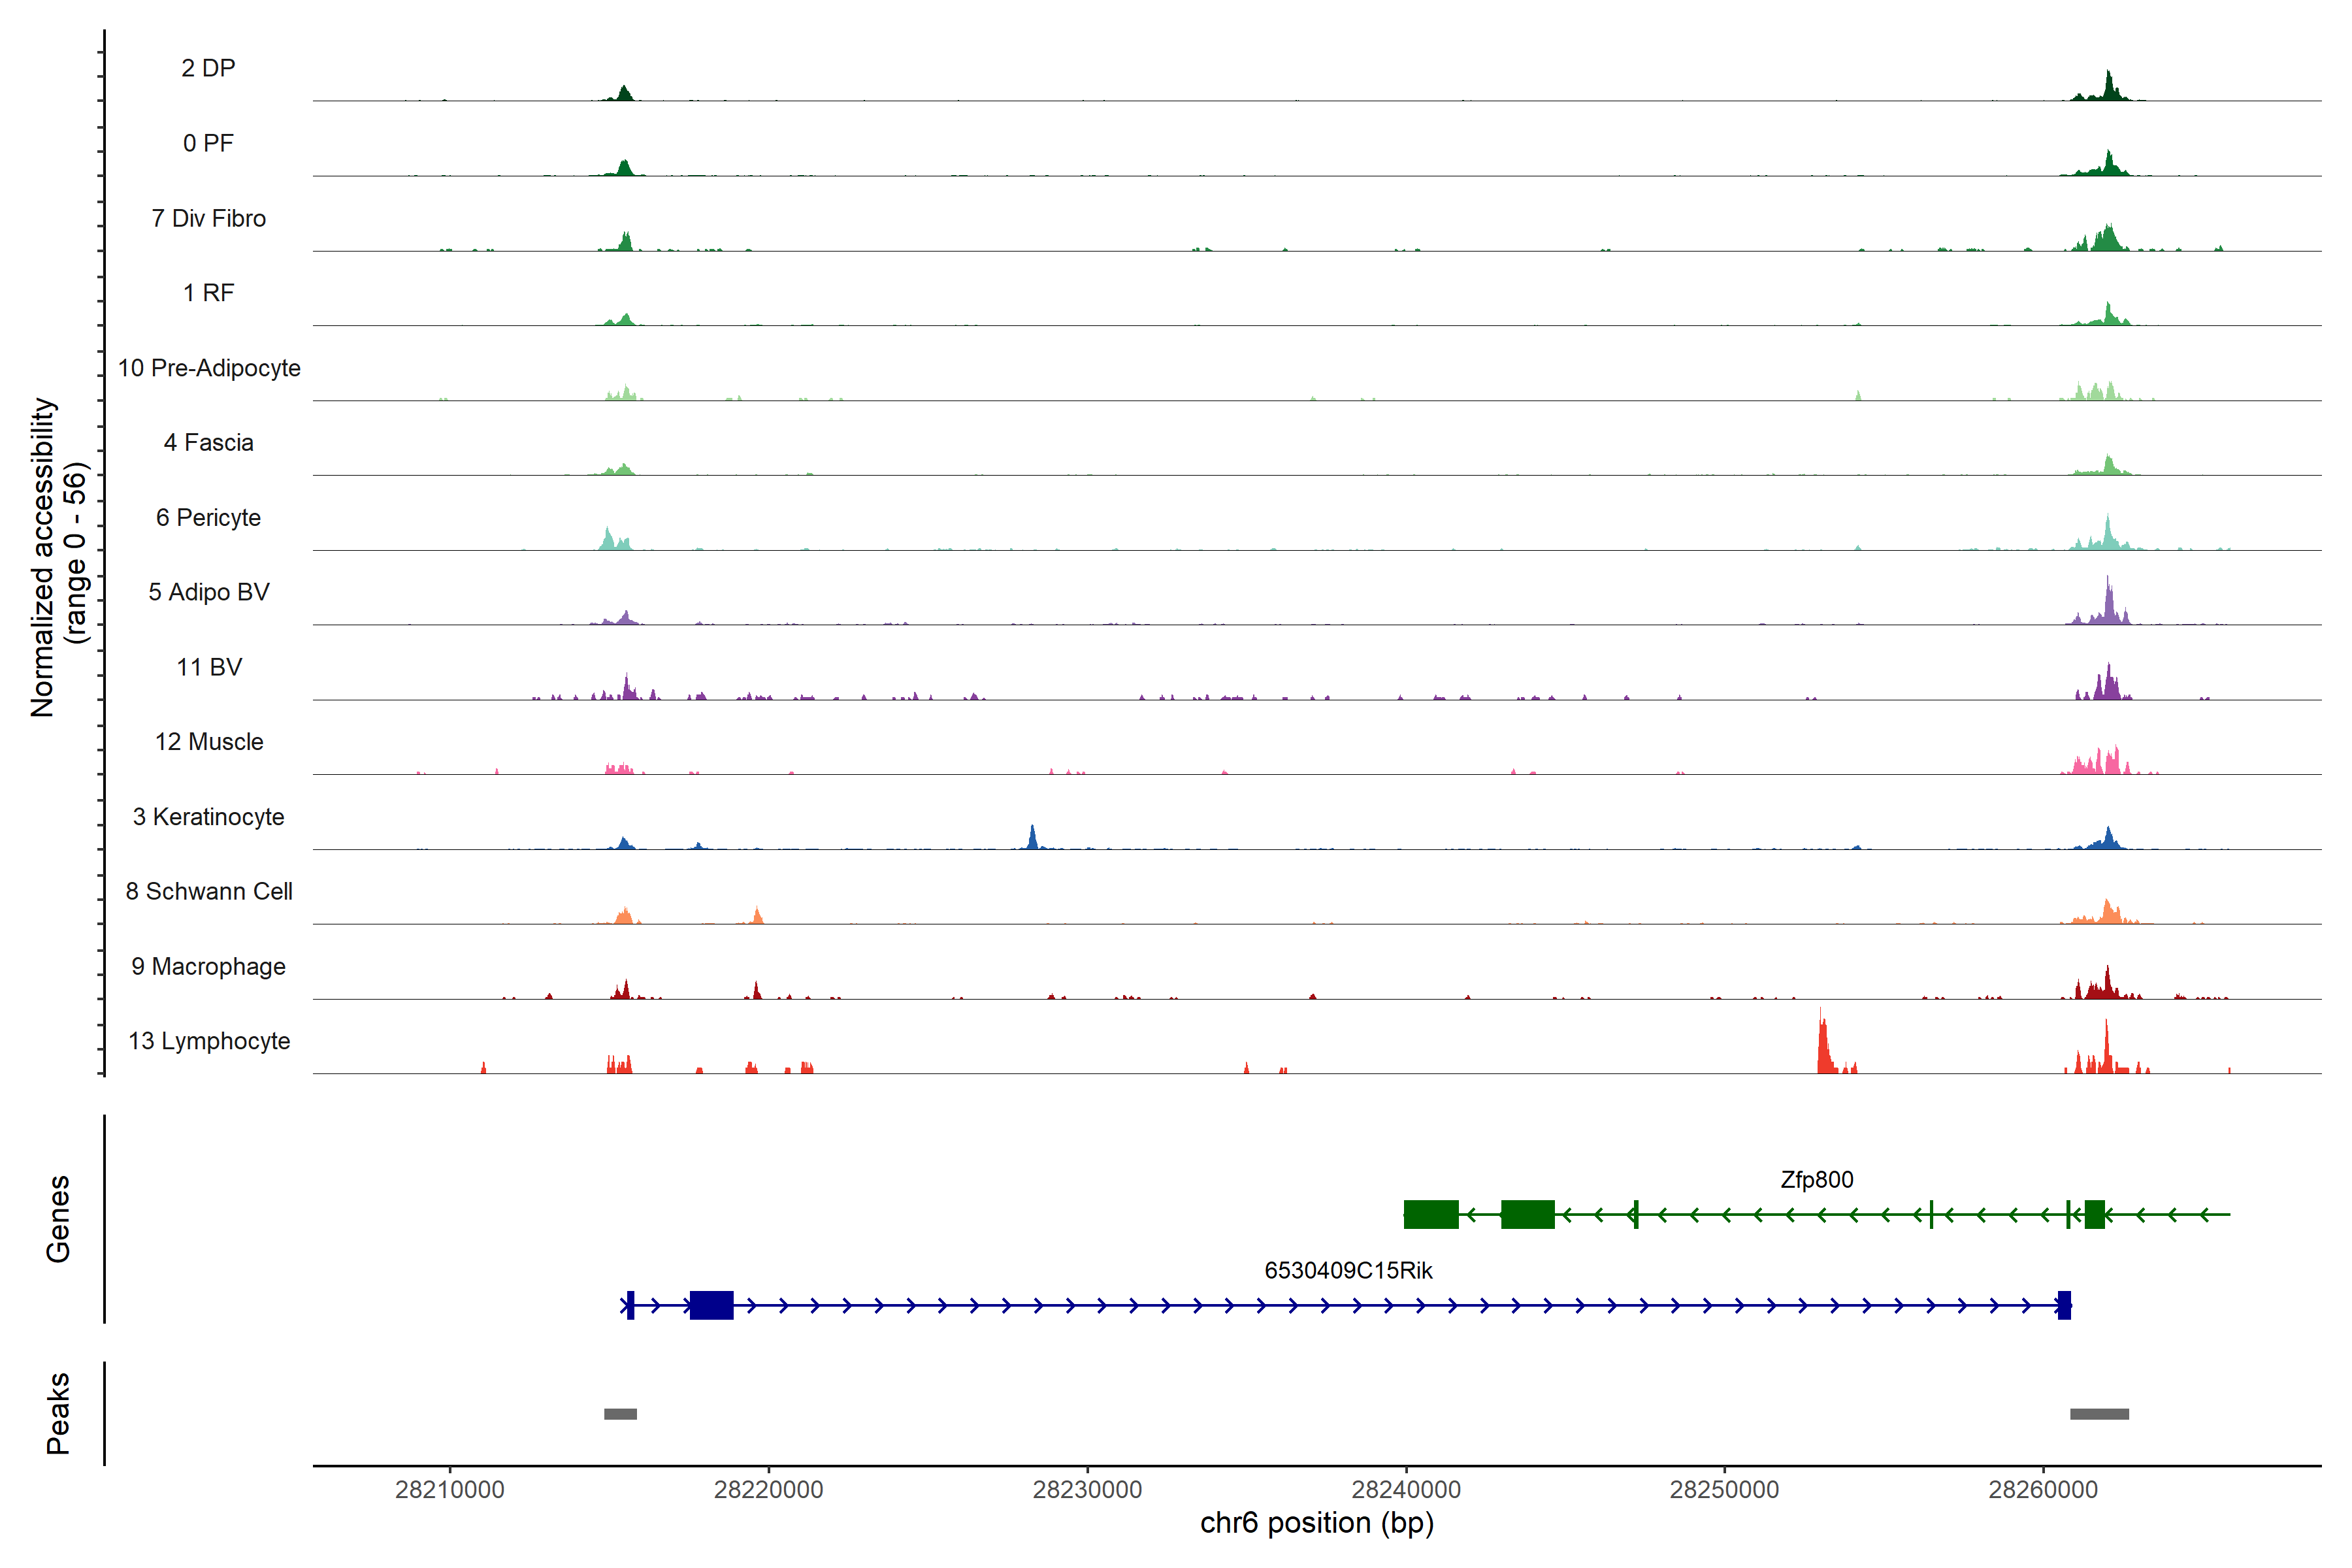Click the Genes panel label
This screenshot has height=1568, width=2352.
58,1218
